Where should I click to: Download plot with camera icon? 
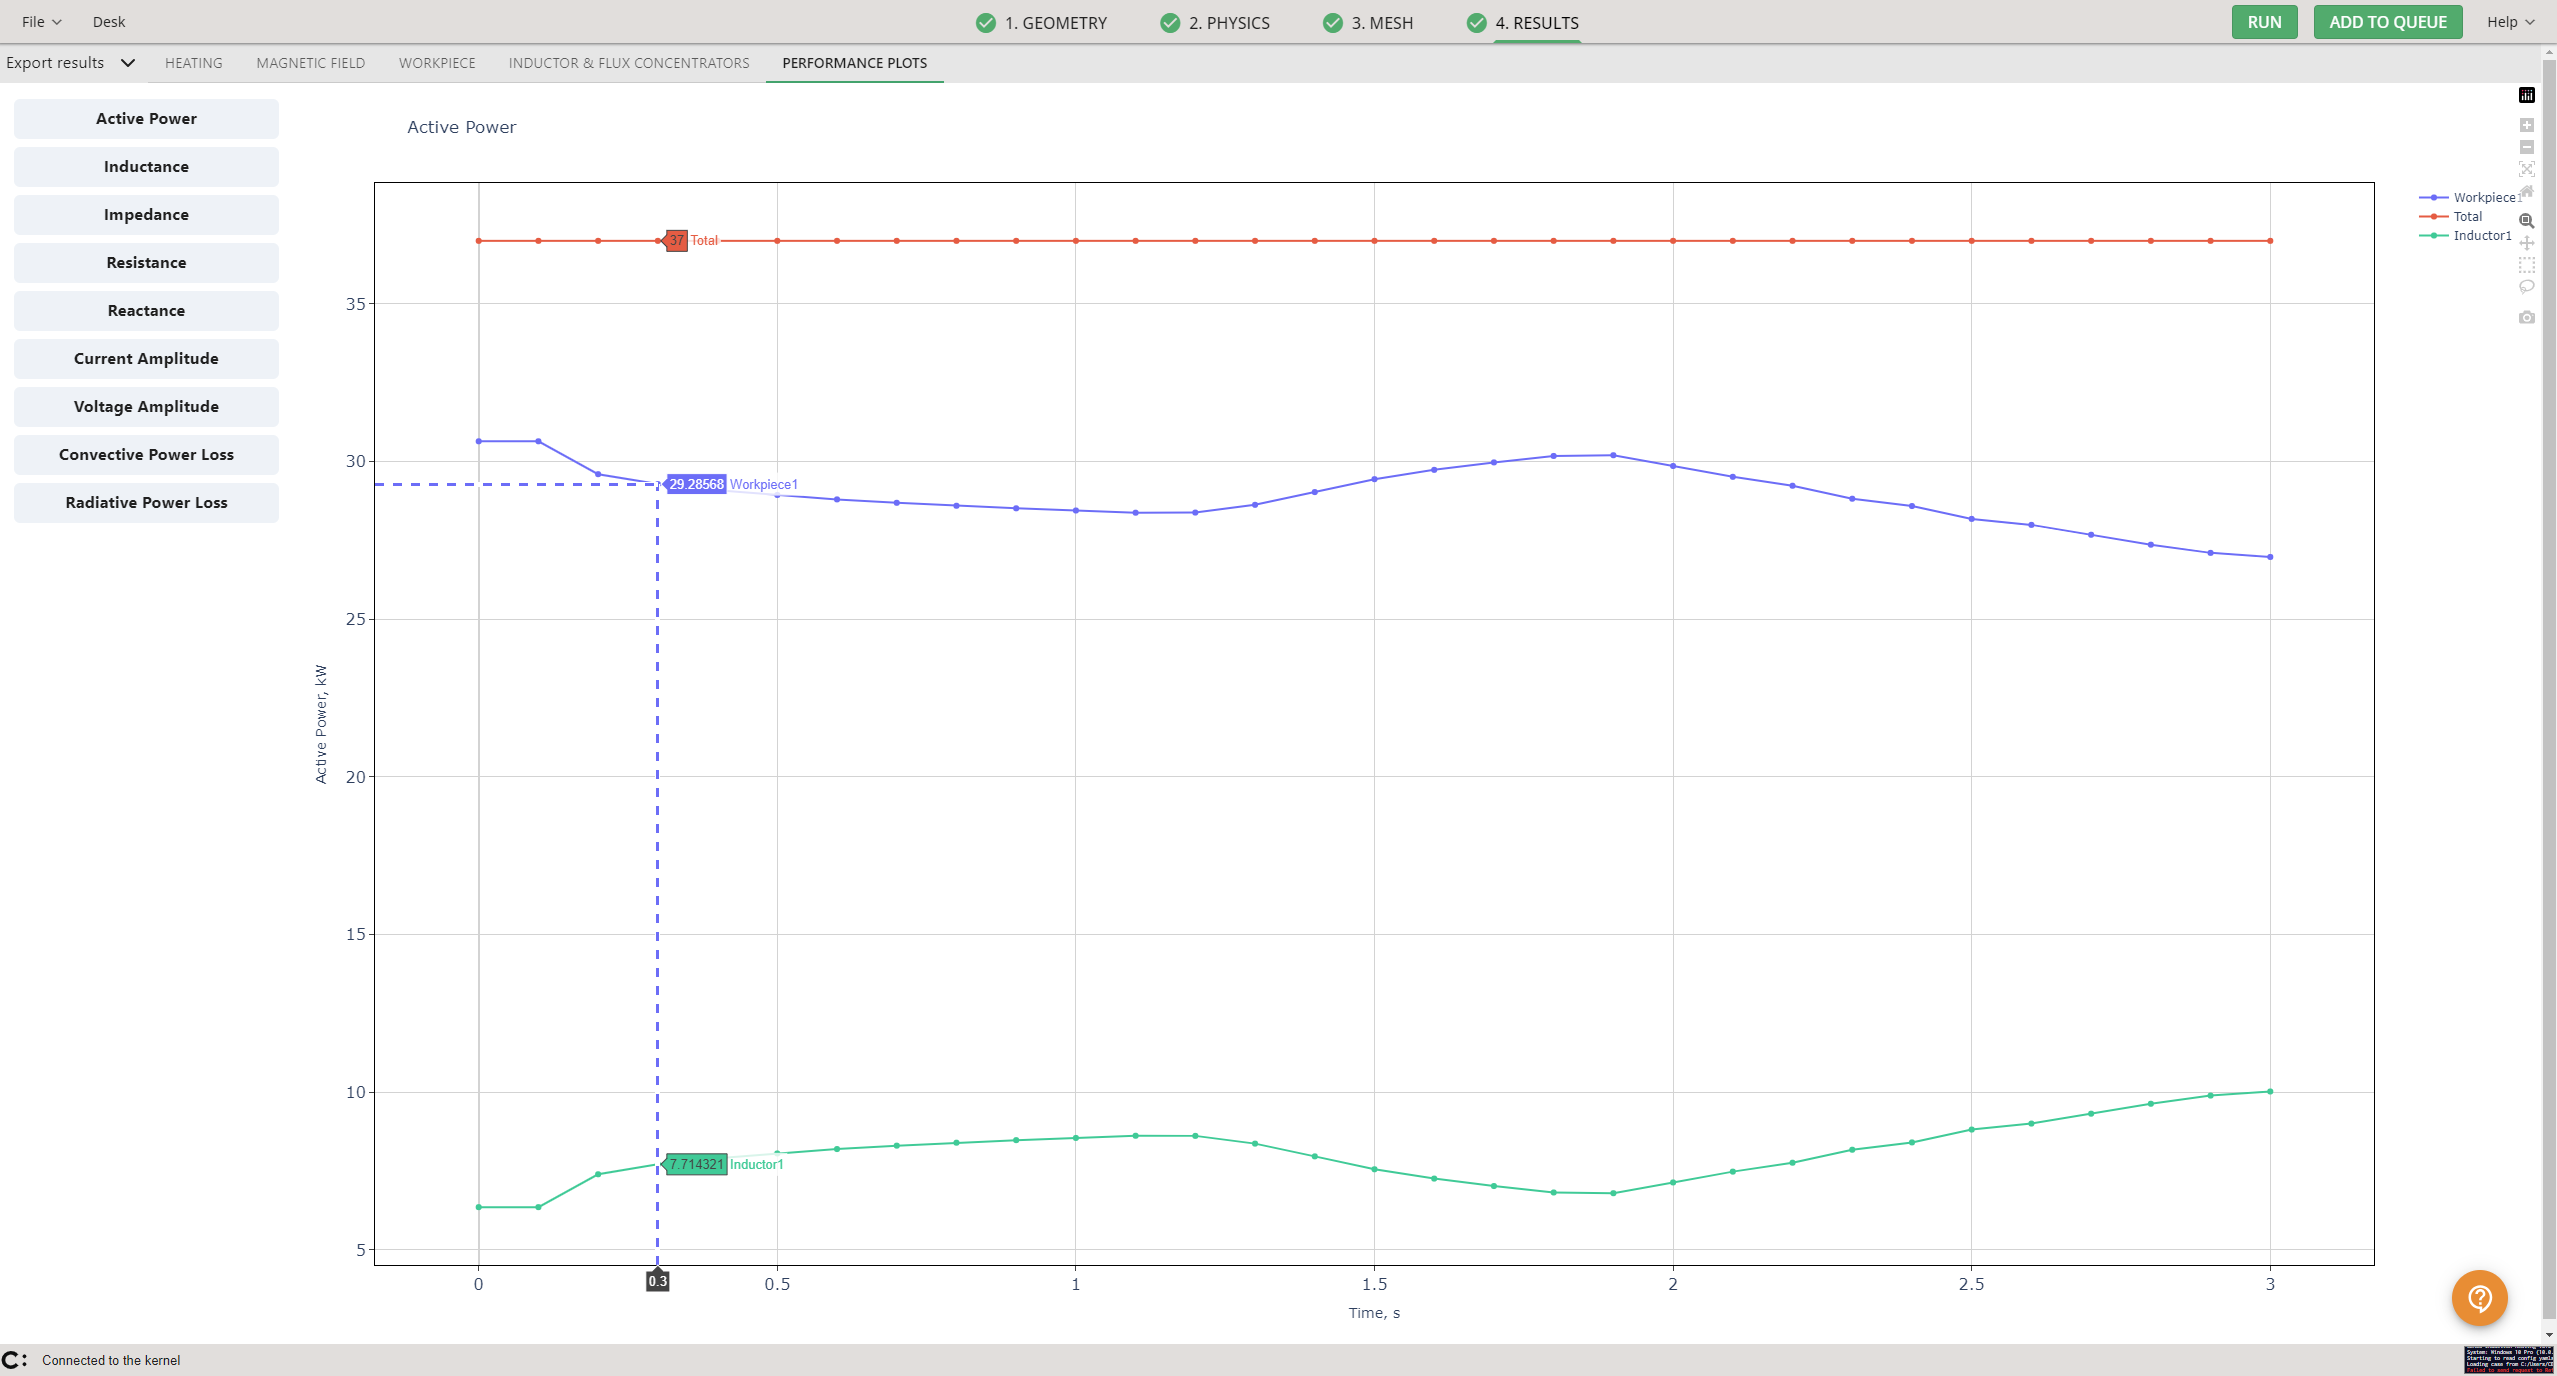click(x=2526, y=317)
